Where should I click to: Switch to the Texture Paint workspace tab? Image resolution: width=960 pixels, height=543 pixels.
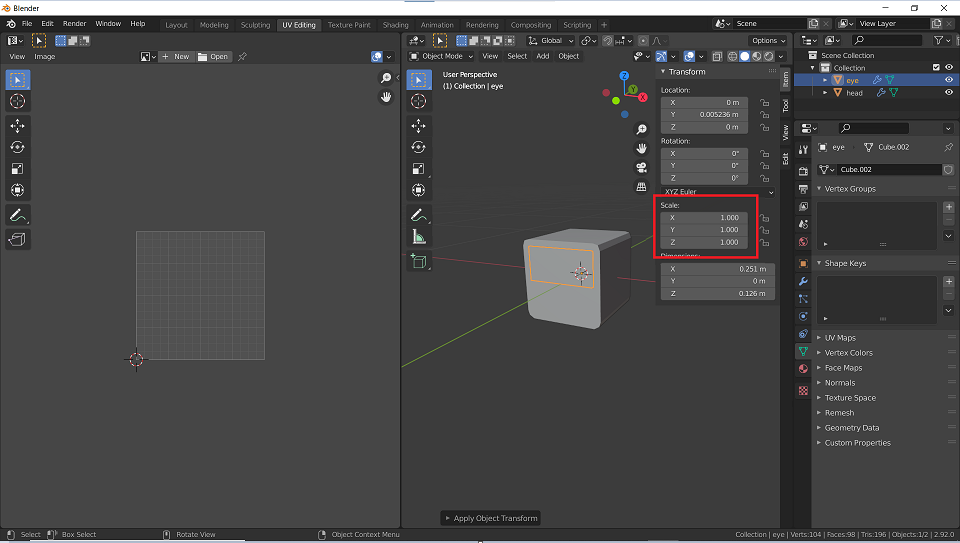point(349,24)
